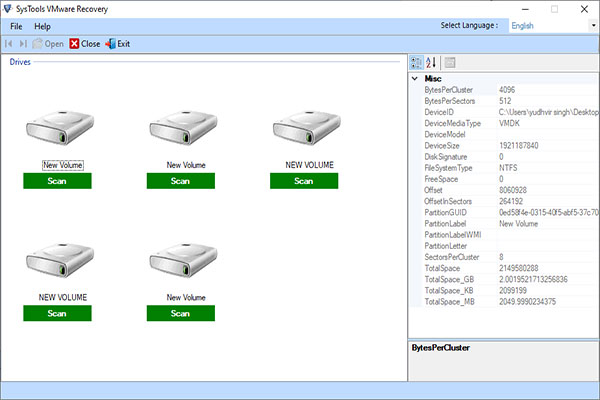Select the OffsetInSectors property row
This screenshot has height=400, width=600.
pyautogui.click(x=510, y=201)
